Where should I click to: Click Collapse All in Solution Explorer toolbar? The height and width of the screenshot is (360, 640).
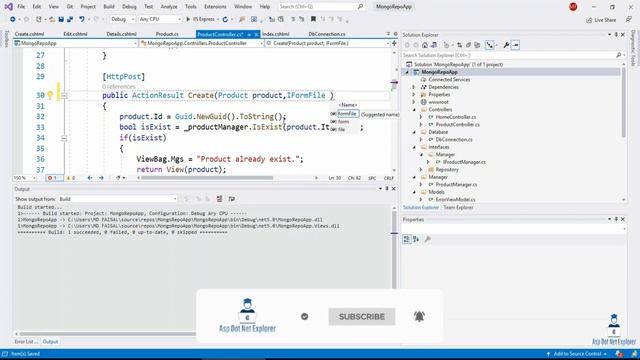[x=468, y=45]
